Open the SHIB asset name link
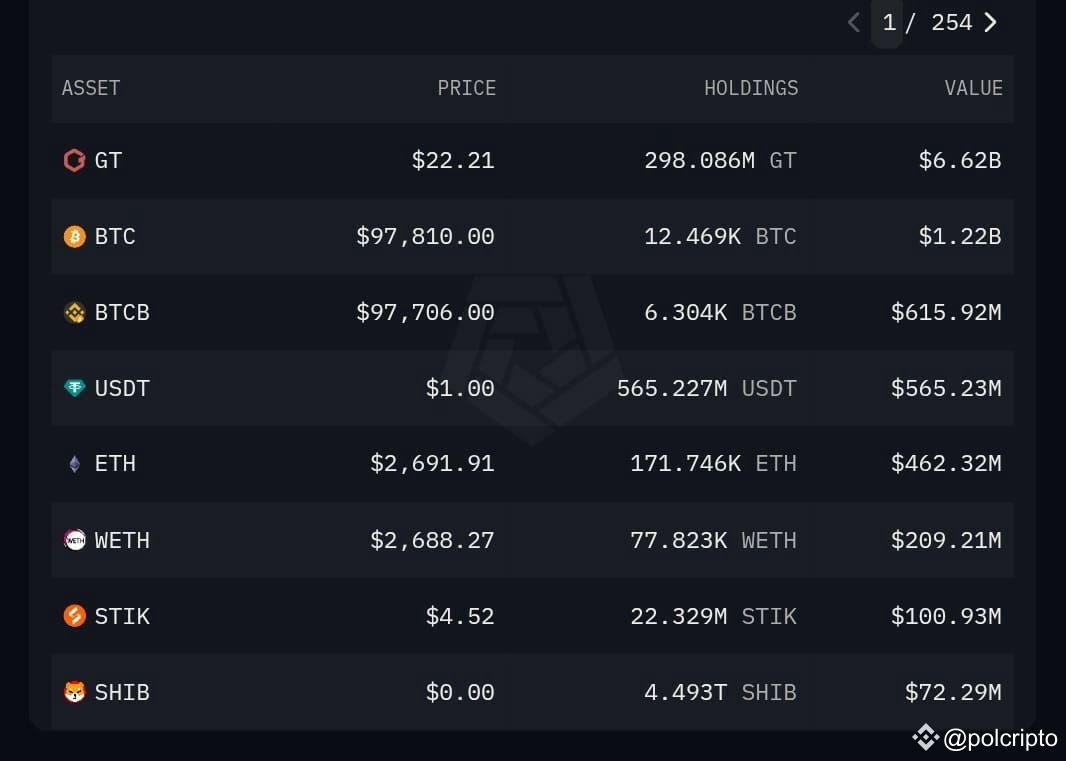This screenshot has width=1066, height=761. click(x=122, y=692)
